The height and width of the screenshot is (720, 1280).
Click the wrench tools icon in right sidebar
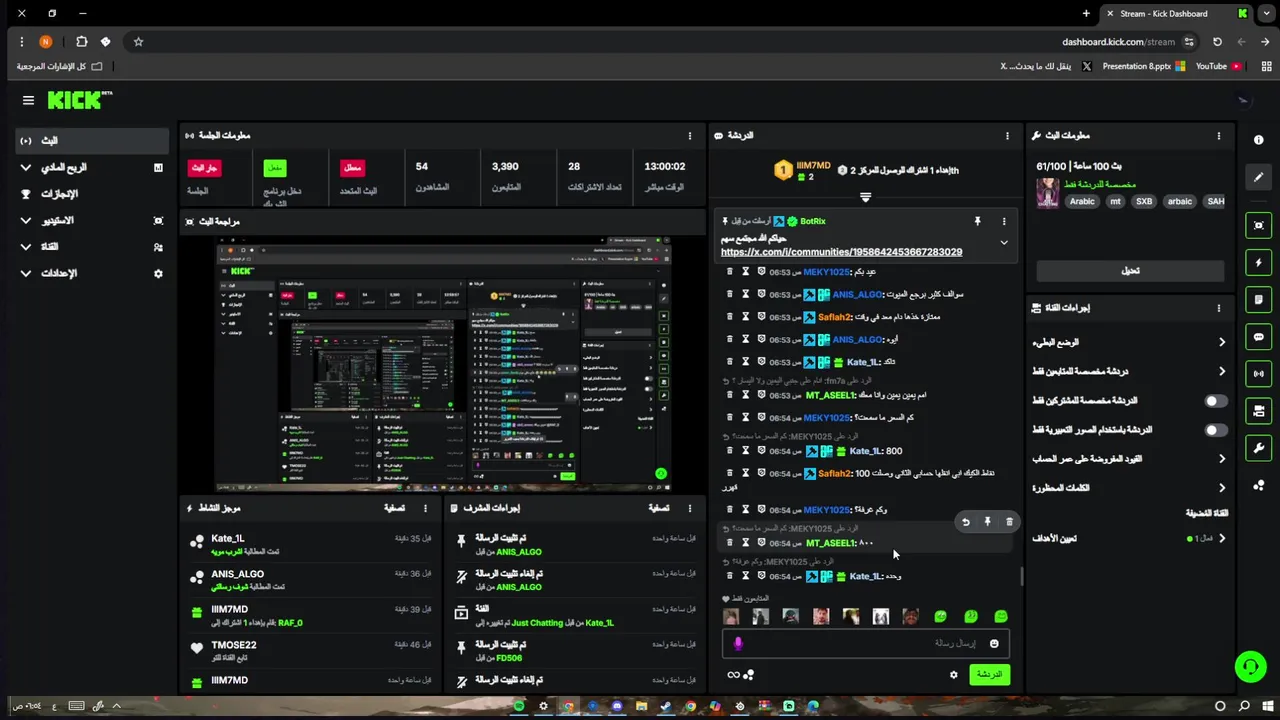(x=1259, y=448)
